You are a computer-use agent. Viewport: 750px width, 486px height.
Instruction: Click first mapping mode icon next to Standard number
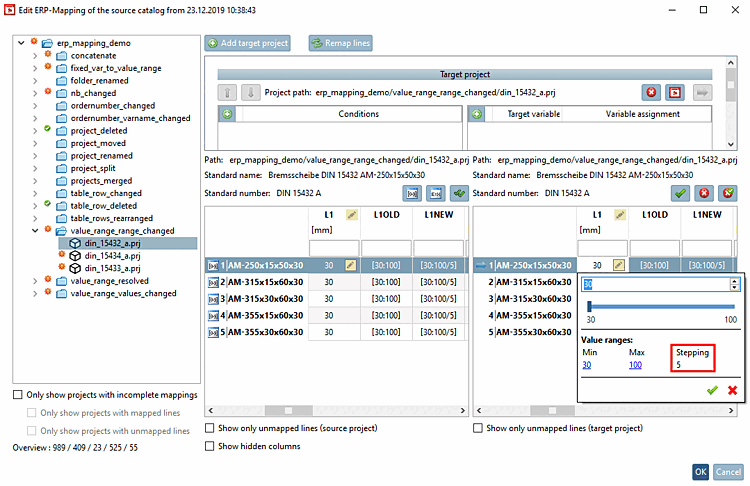click(412, 193)
